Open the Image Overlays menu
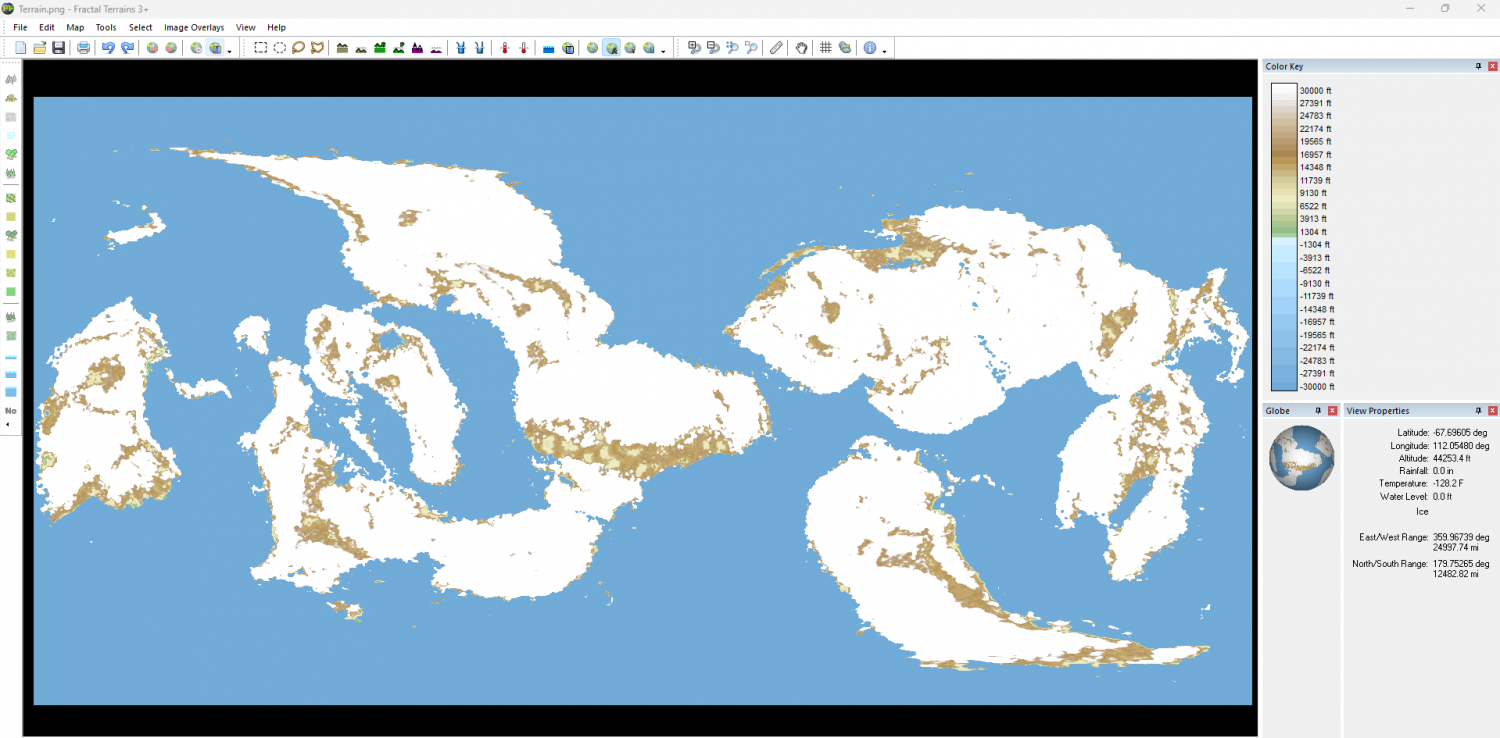Image resolution: width=1500 pixels, height=738 pixels. (194, 27)
